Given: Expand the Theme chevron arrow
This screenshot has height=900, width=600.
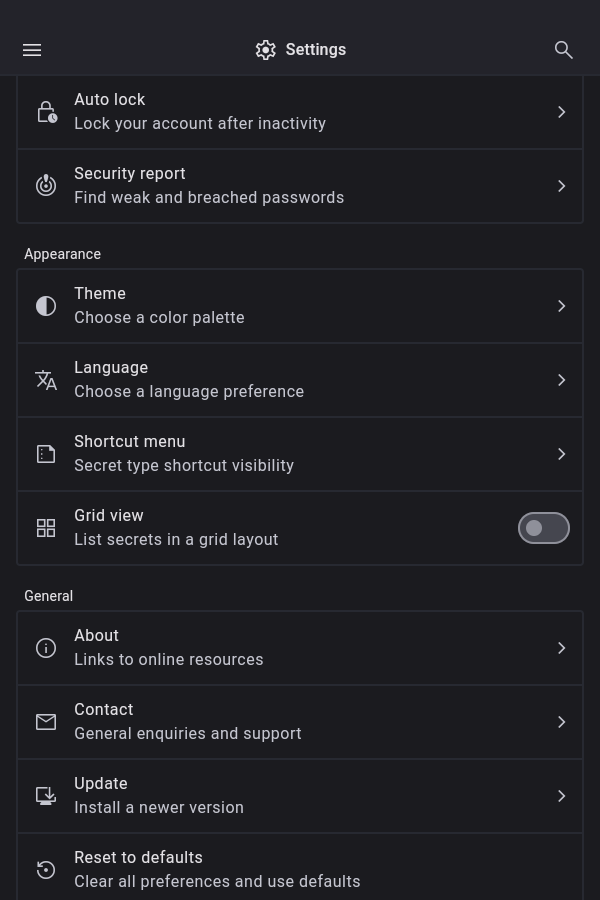Looking at the screenshot, I should (562, 306).
